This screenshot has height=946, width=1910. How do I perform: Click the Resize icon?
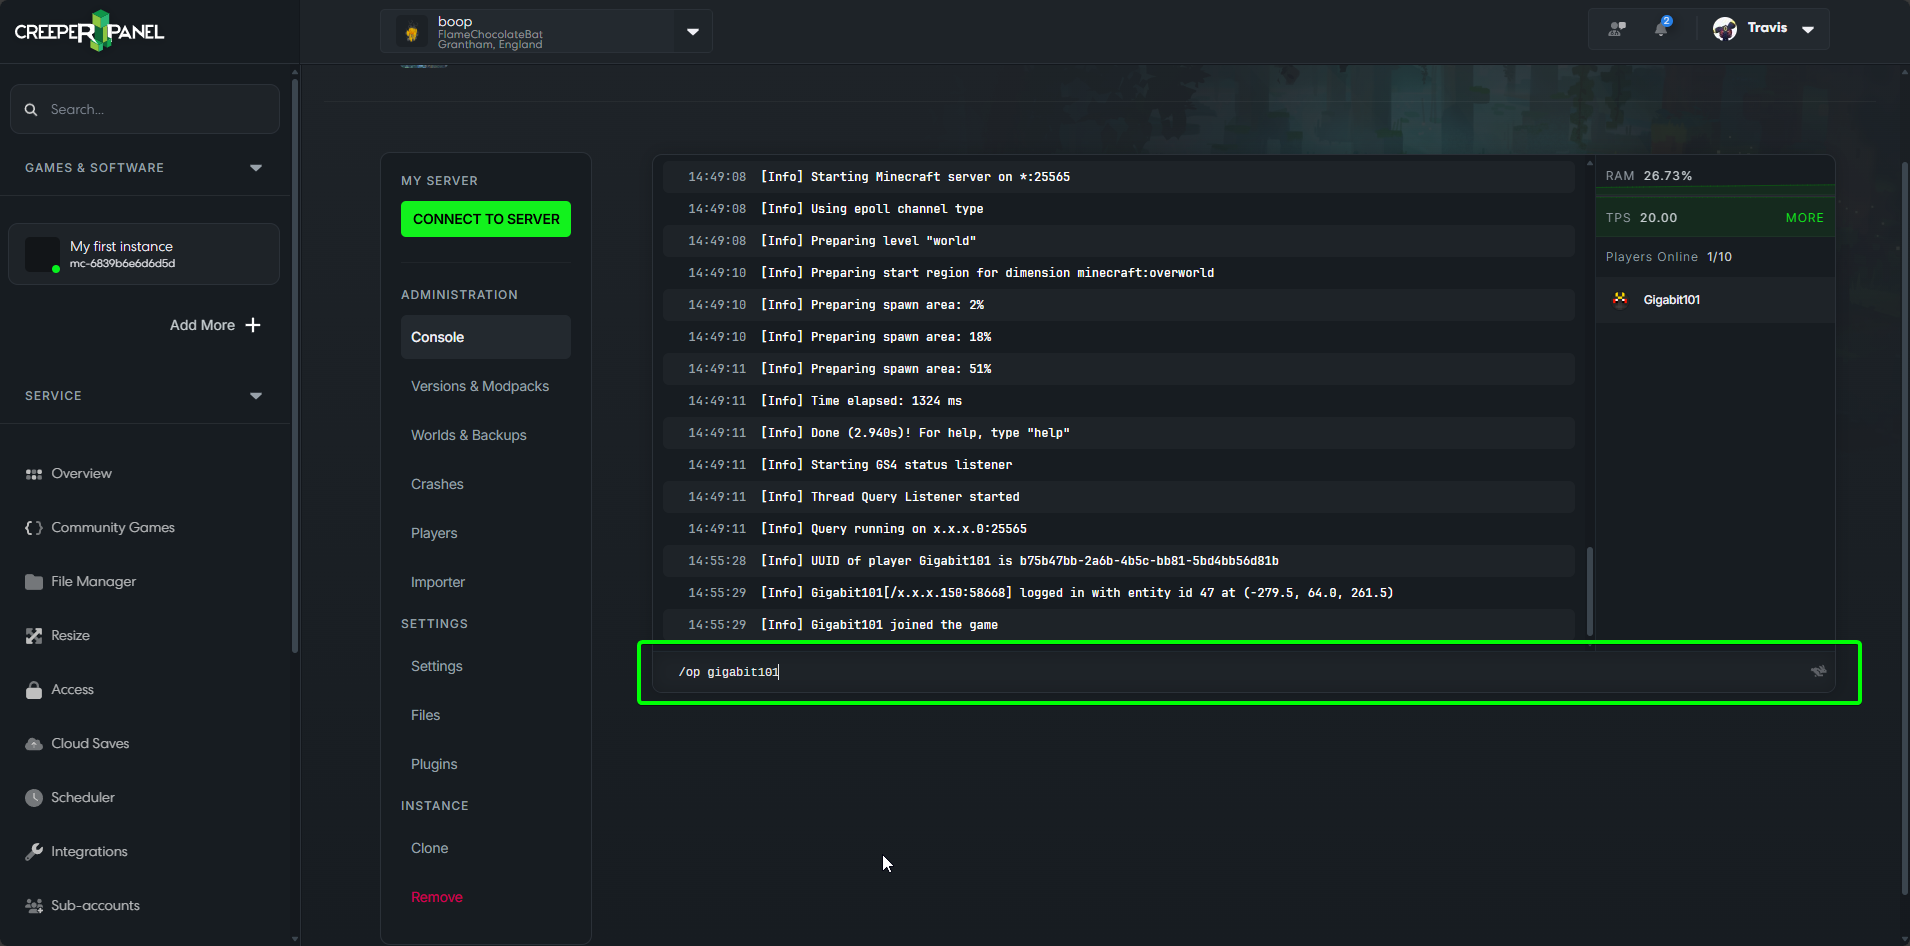pyautogui.click(x=33, y=635)
